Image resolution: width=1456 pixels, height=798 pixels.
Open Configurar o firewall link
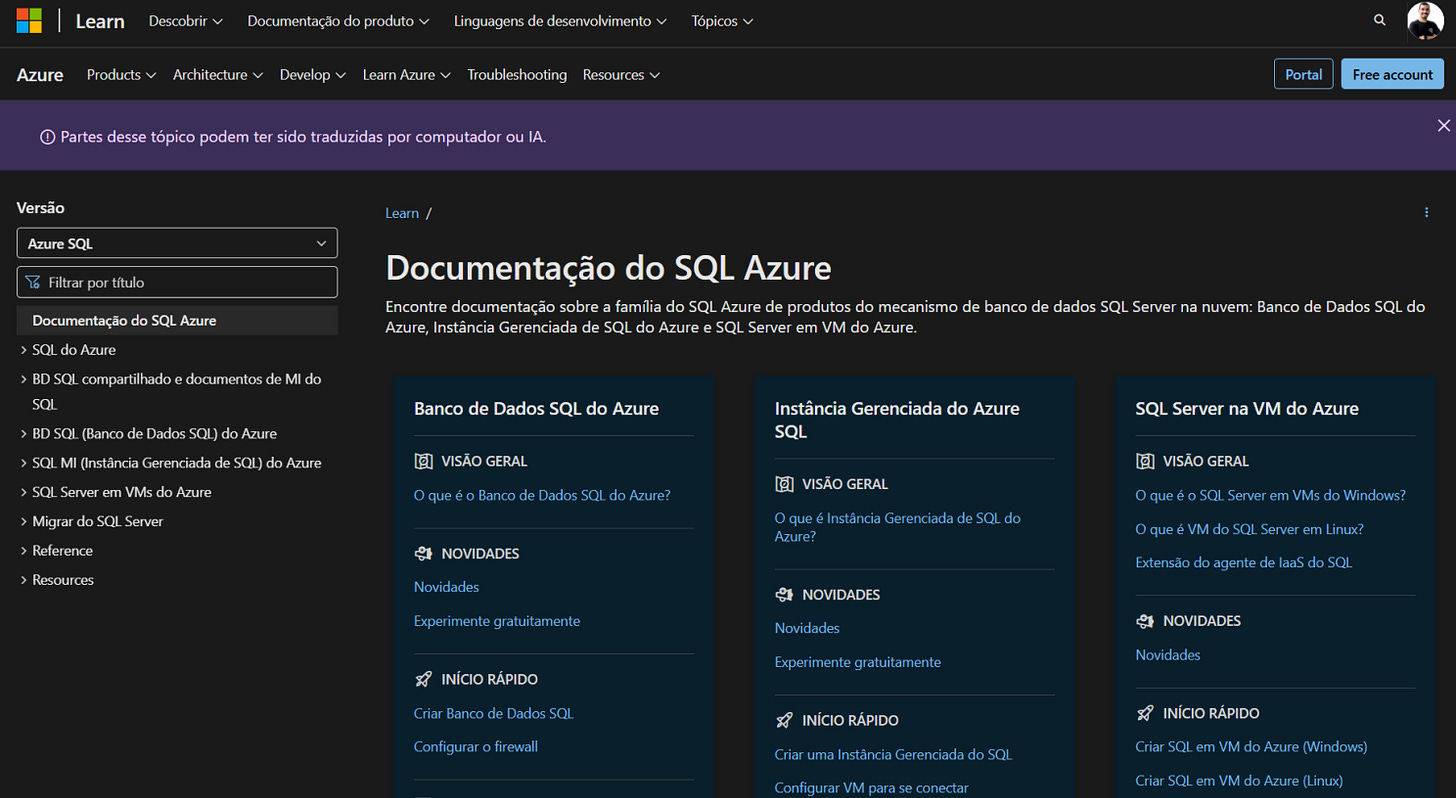click(x=476, y=746)
